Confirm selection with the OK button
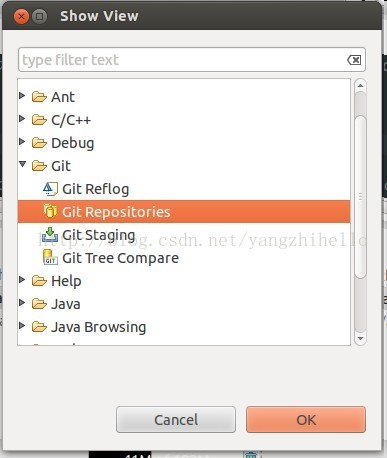 click(306, 420)
